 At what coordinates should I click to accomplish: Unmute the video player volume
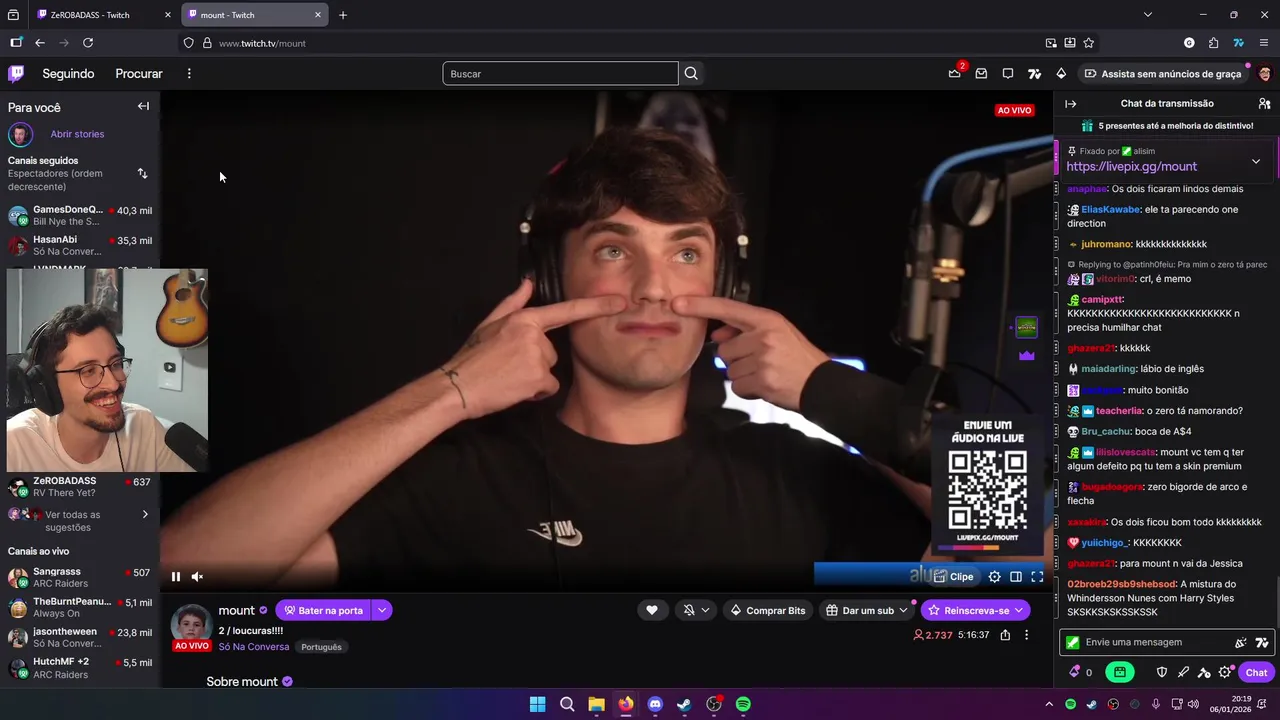[x=197, y=576]
